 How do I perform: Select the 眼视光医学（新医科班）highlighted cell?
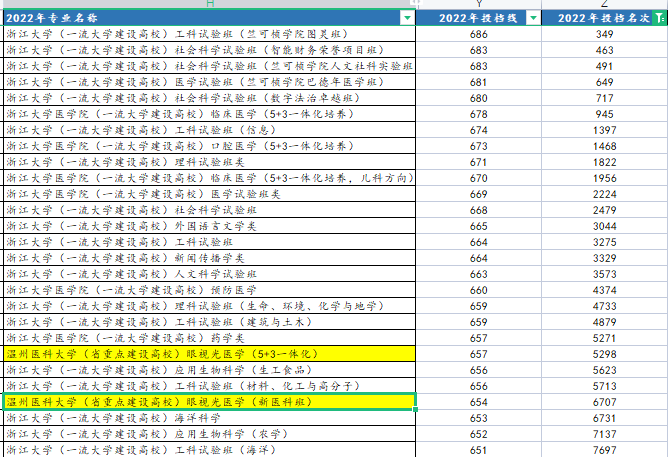pos(209,402)
